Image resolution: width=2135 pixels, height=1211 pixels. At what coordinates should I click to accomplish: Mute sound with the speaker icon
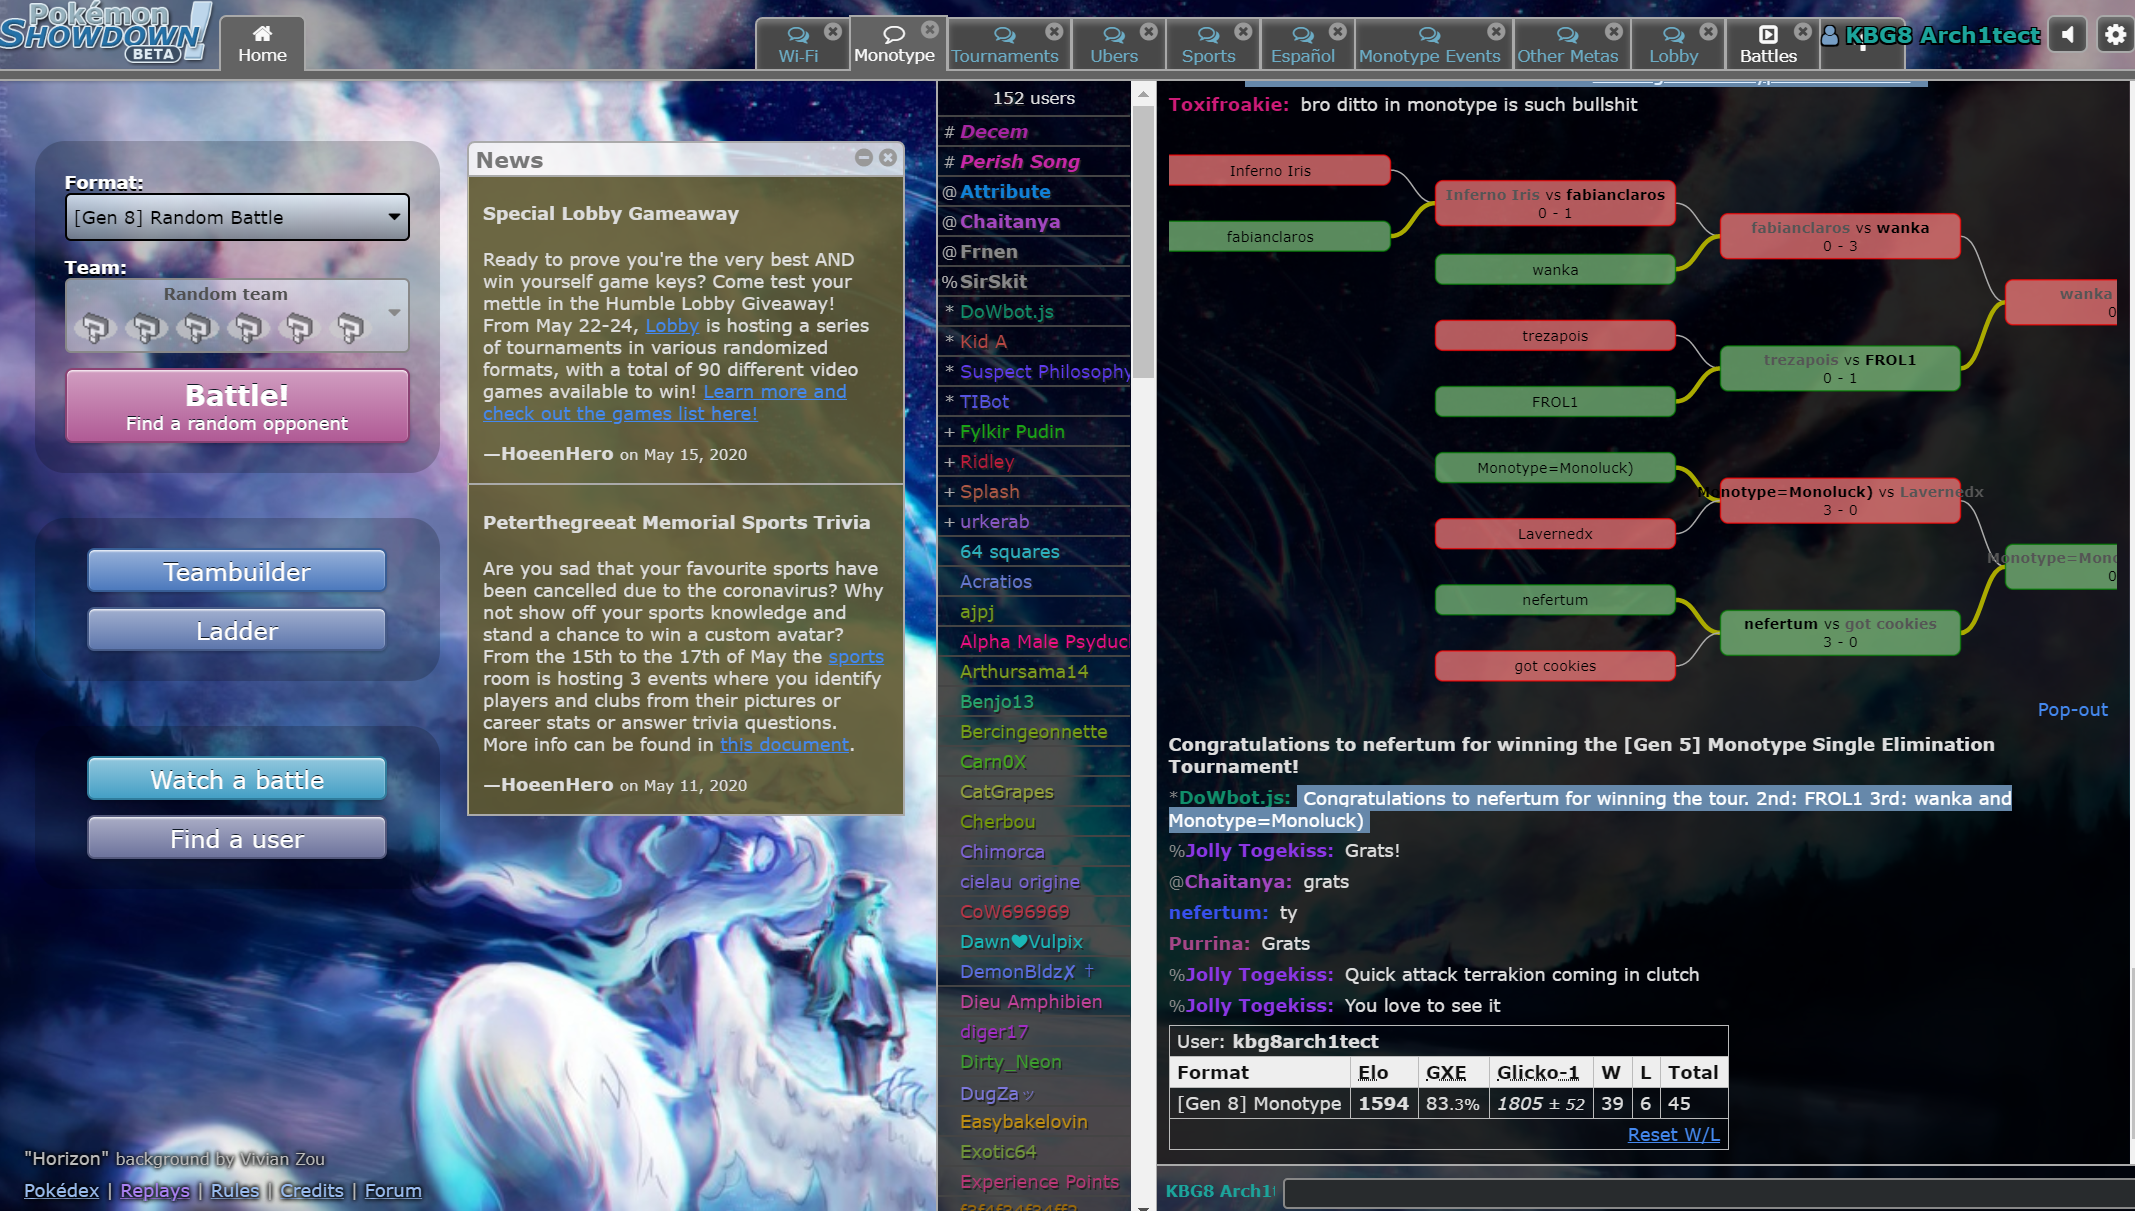pyautogui.click(x=2067, y=35)
